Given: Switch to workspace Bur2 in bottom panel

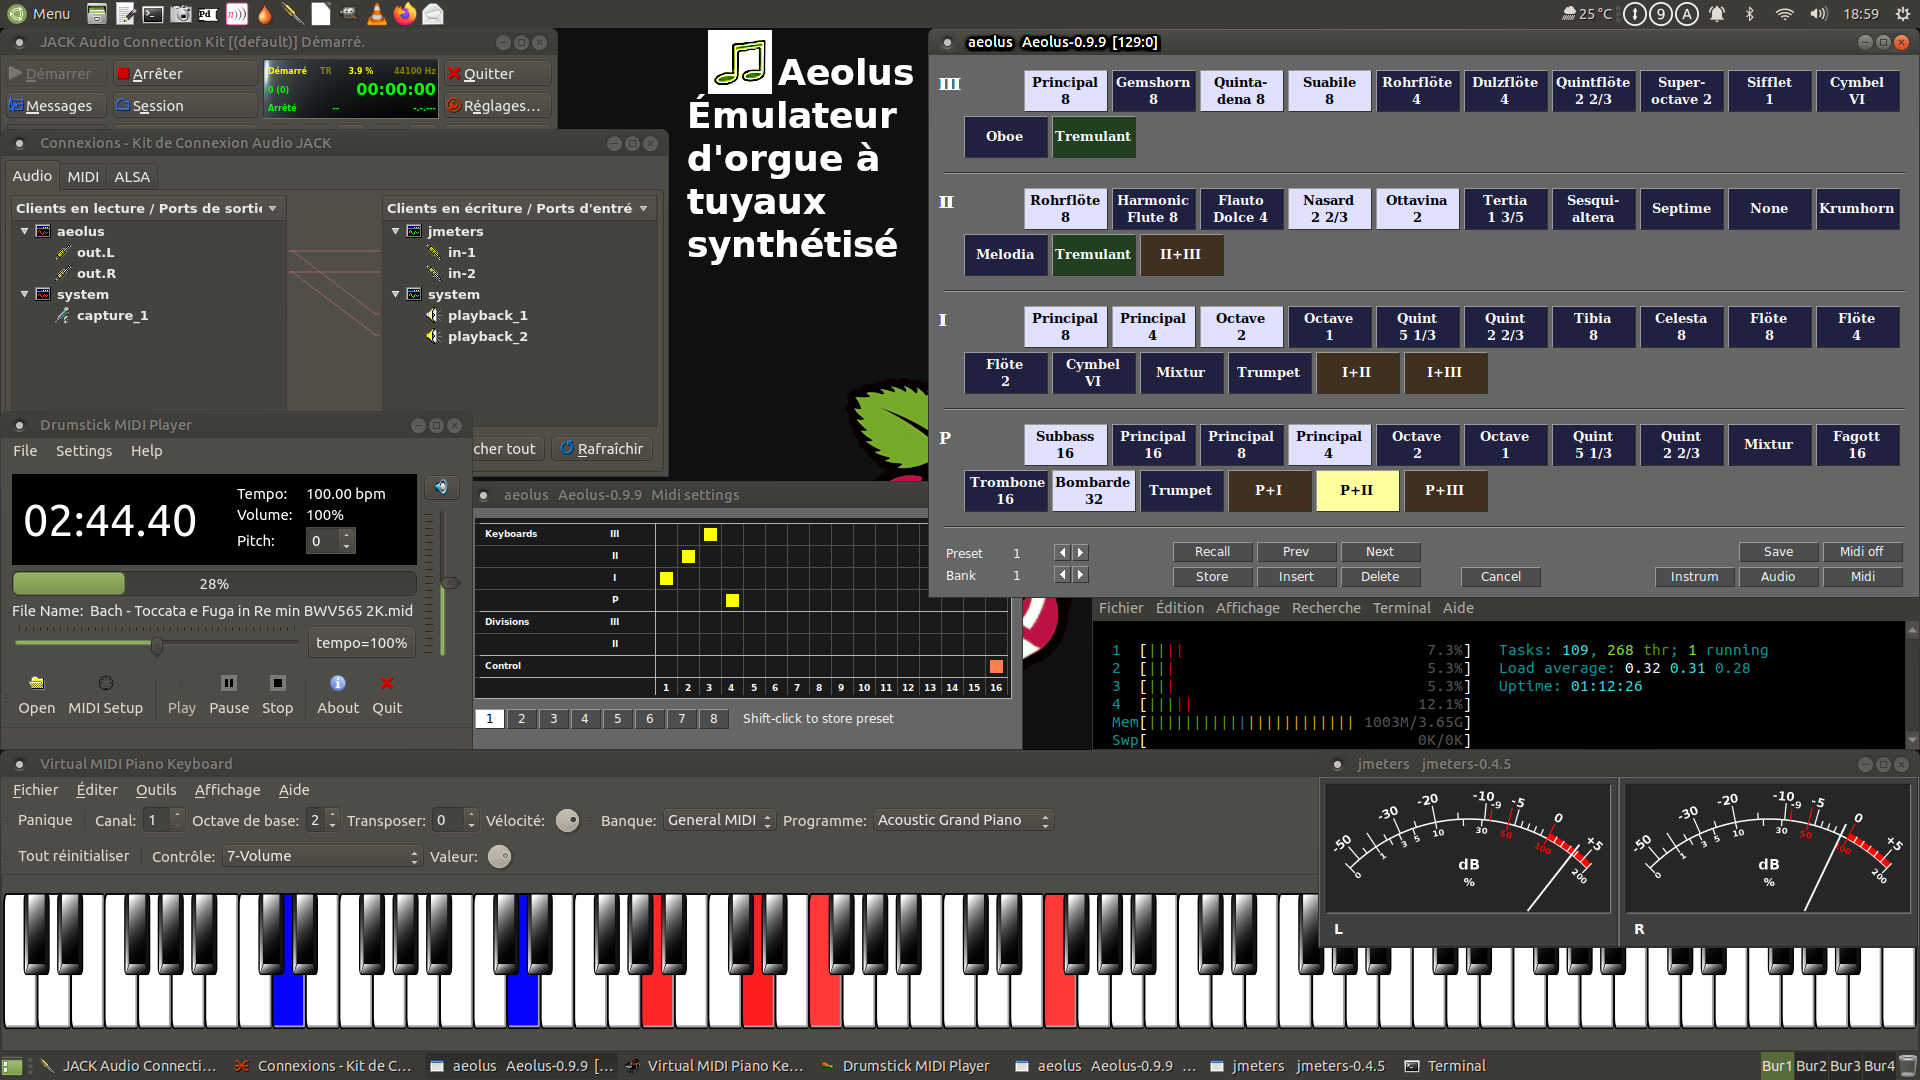Looking at the screenshot, I should tap(1811, 1066).
